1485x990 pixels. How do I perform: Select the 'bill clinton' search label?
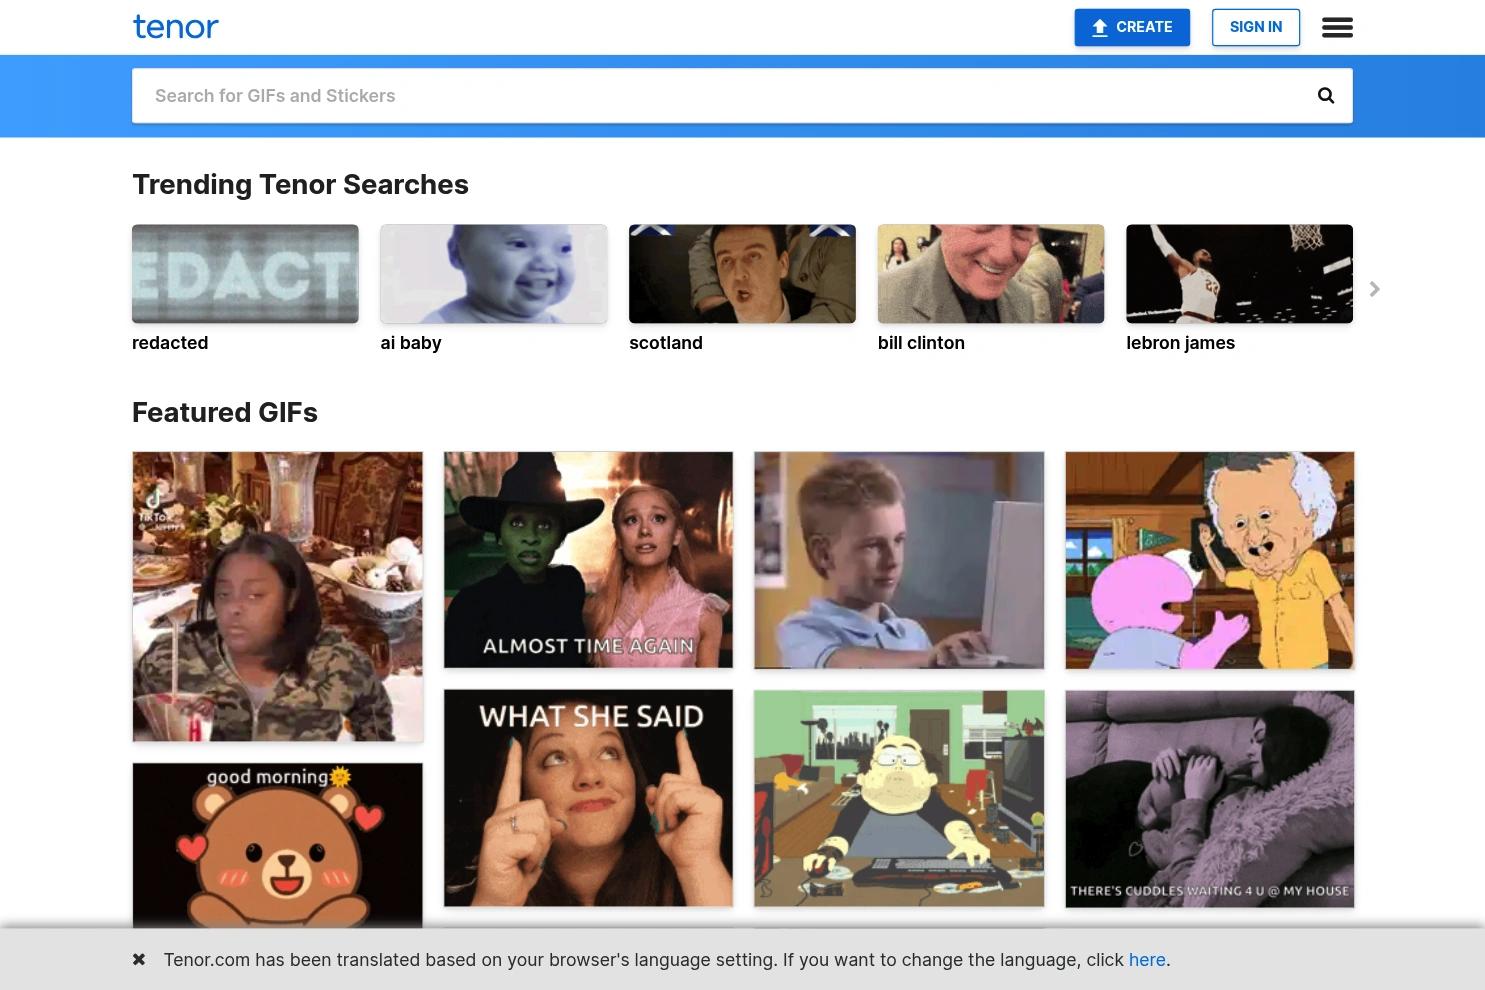[x=921, y=343]
